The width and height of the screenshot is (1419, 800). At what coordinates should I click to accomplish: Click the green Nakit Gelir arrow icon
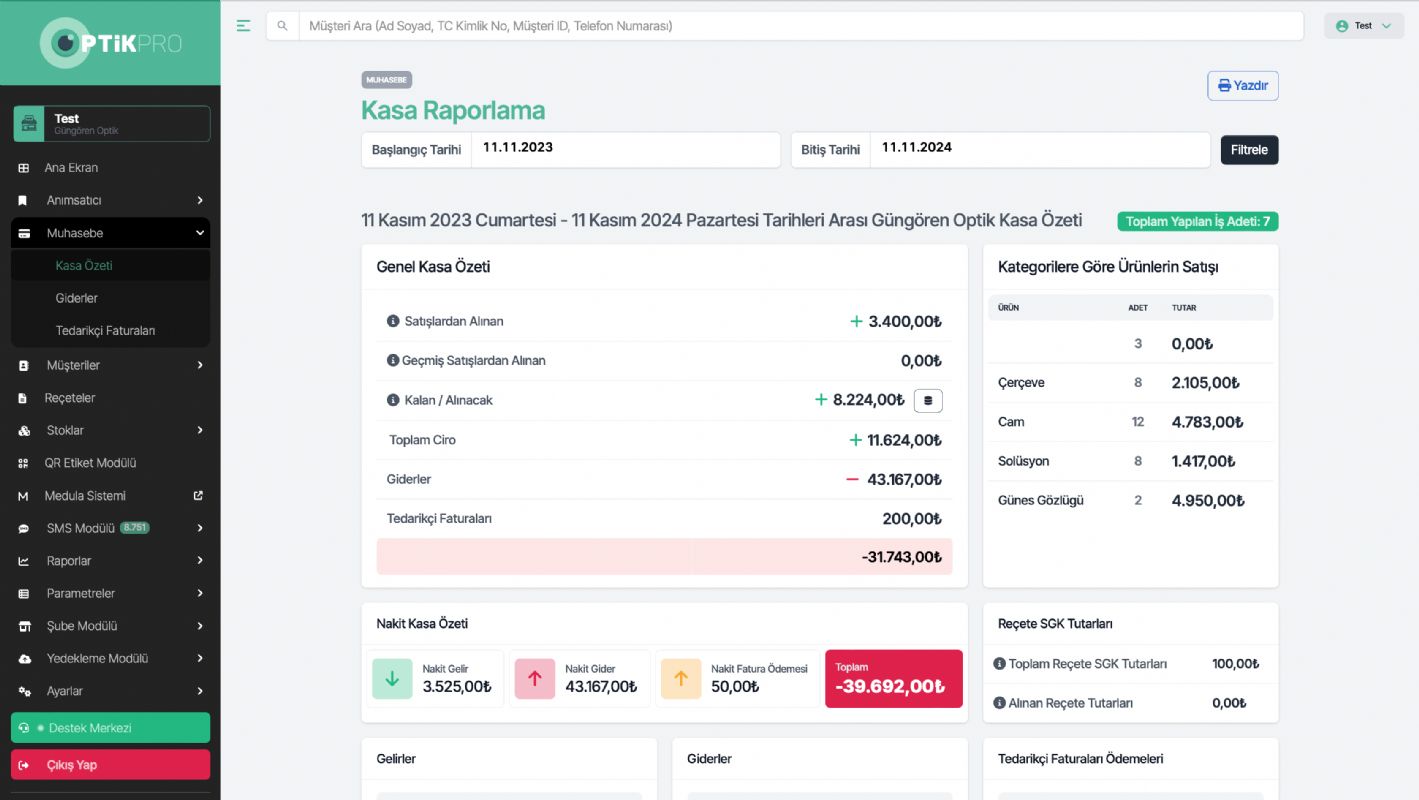[392, 678]
